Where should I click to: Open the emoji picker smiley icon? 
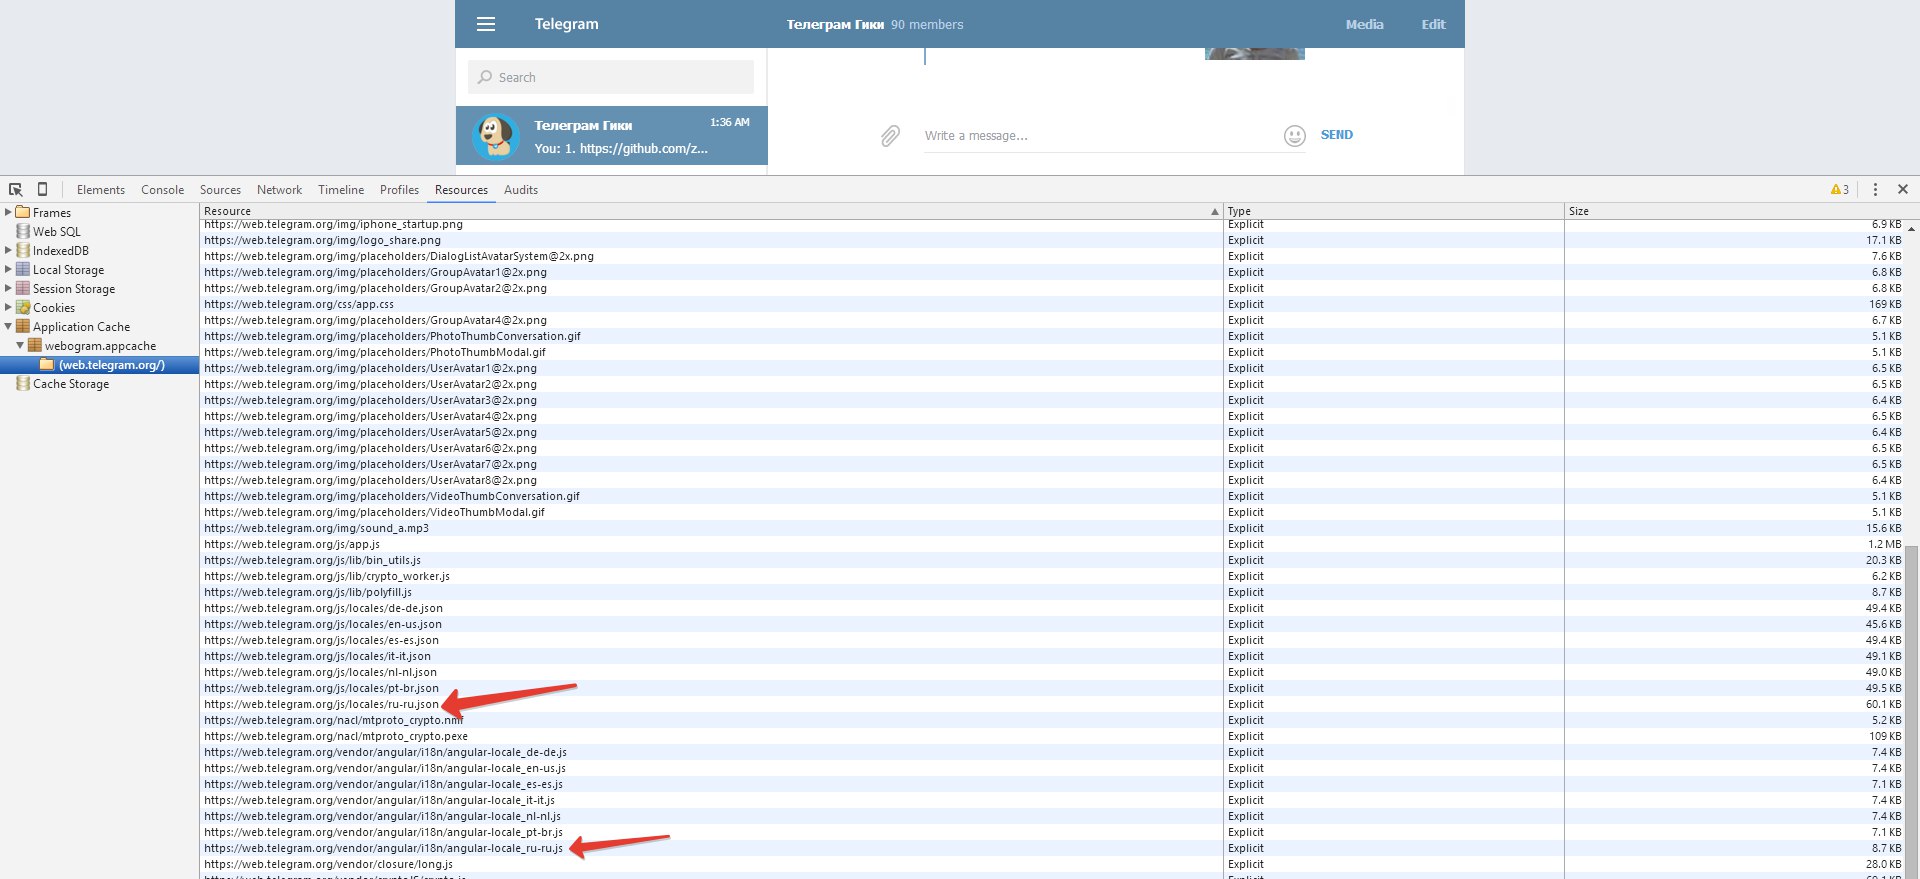point(1294,136)
